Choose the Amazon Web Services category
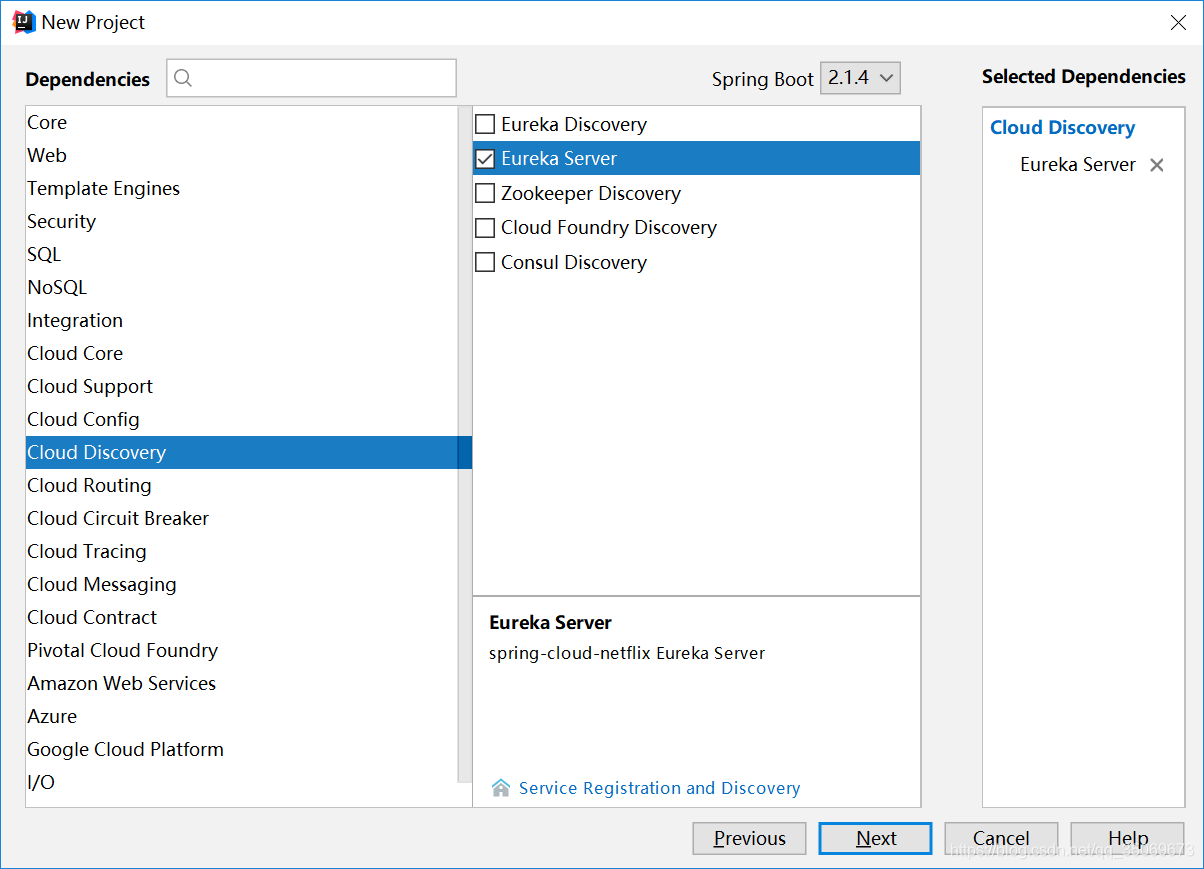Viewport: 1204px width, 869px height. [242, 683]
